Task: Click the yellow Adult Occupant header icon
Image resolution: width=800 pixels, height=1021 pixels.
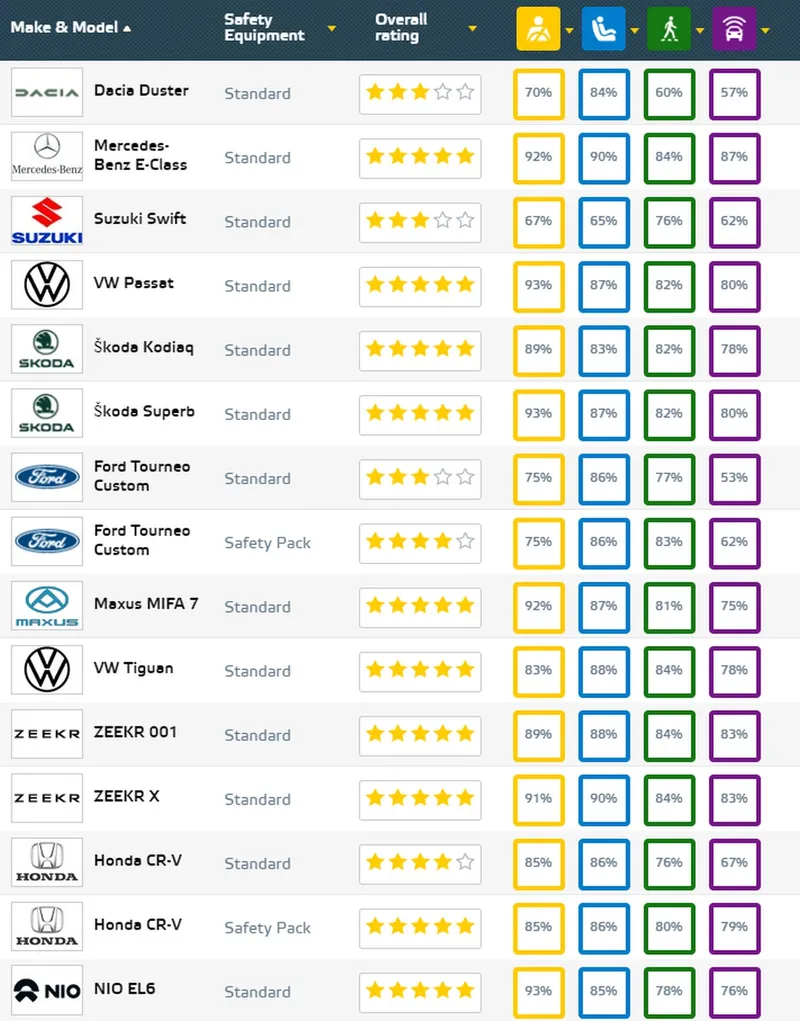Action: point(538,29)
